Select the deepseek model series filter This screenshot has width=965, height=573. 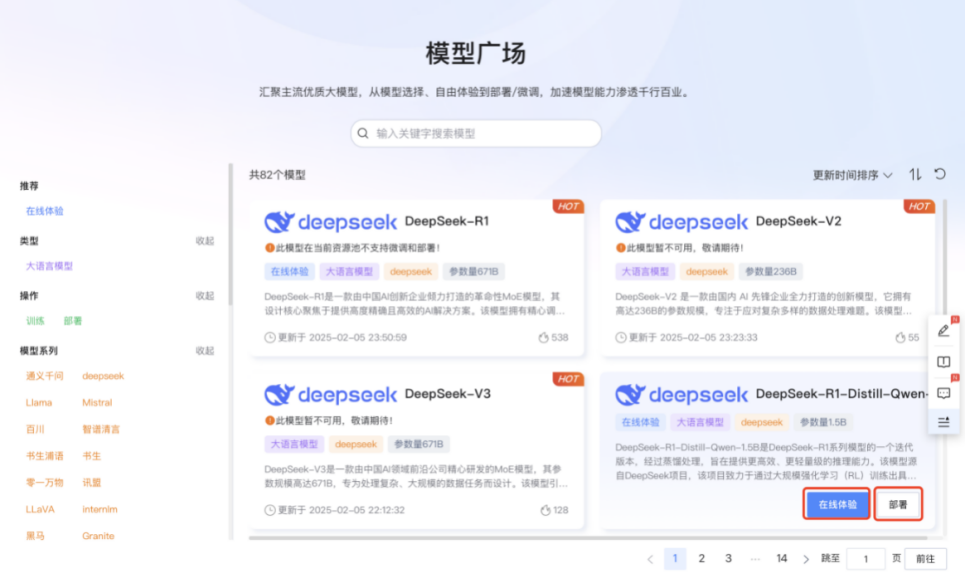[103, 376]
